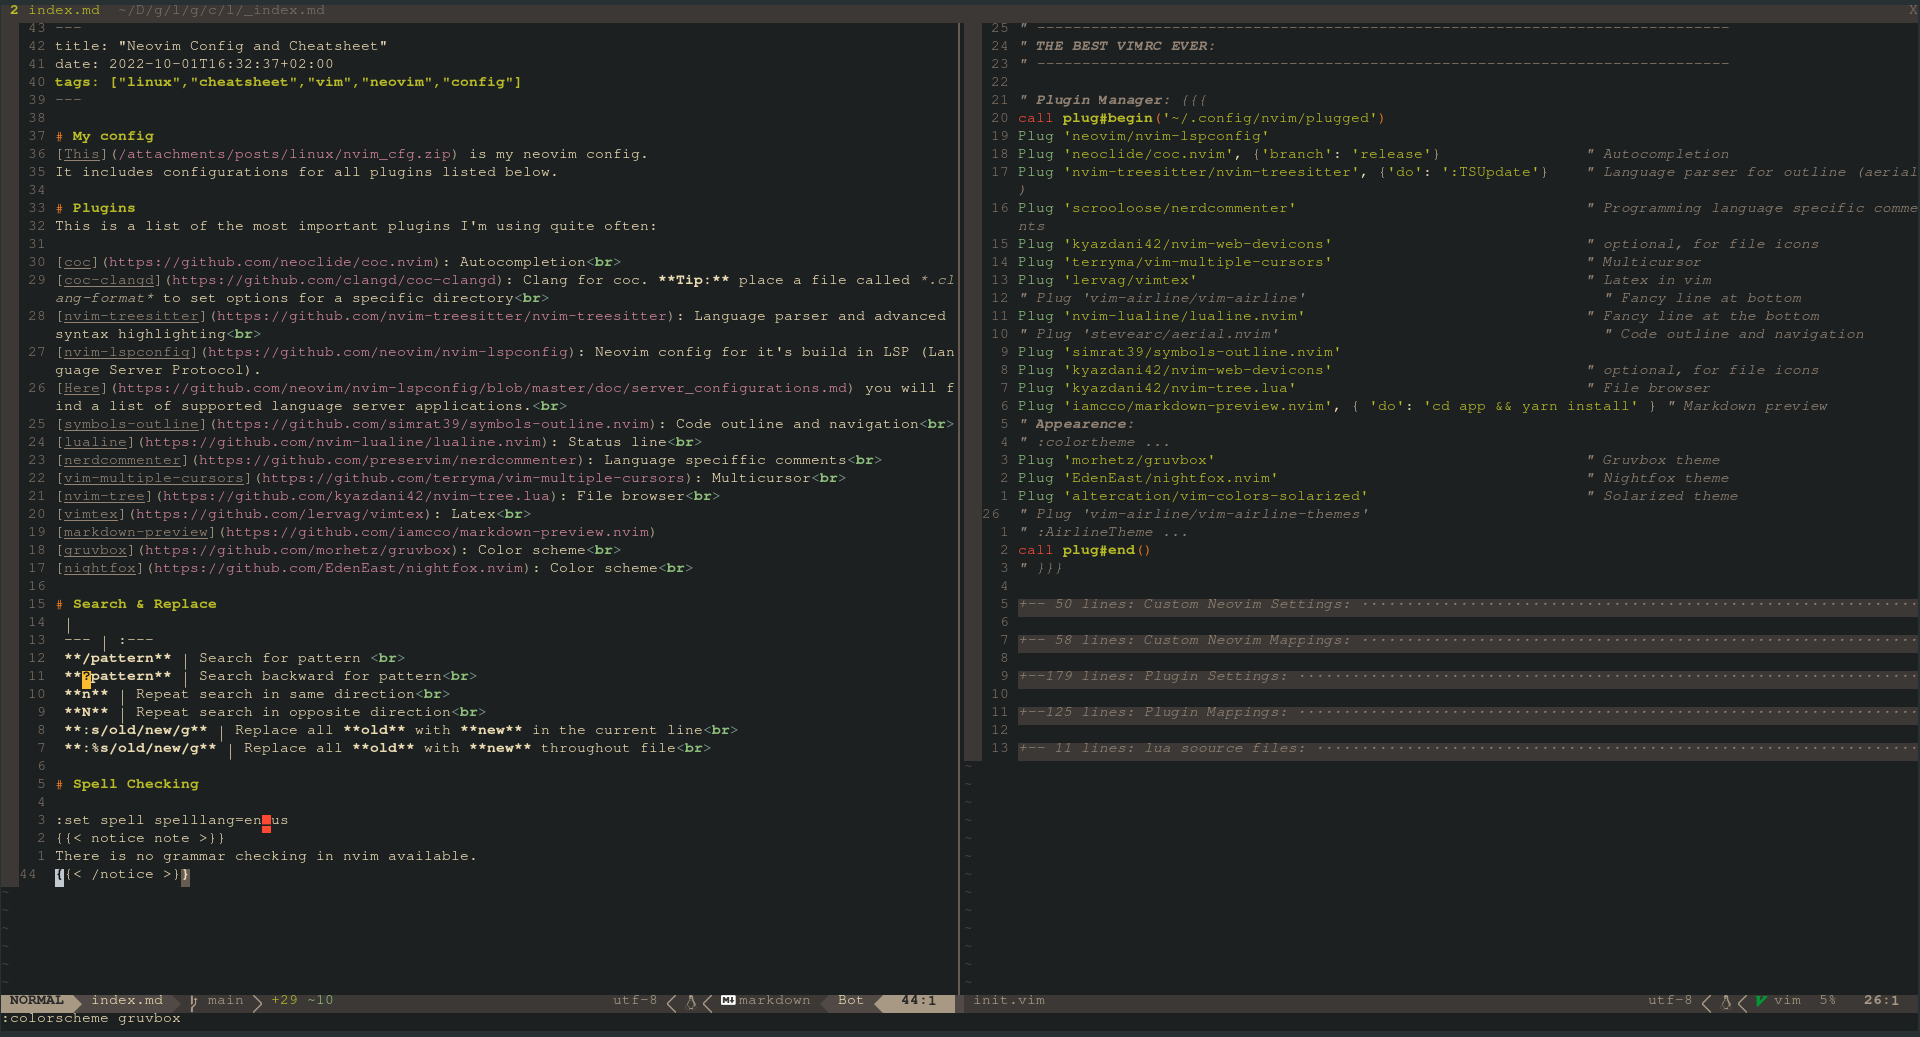The image size is (1920, 1037).
Task: Click the main branch name in statusline
Action: (226, 1001)
